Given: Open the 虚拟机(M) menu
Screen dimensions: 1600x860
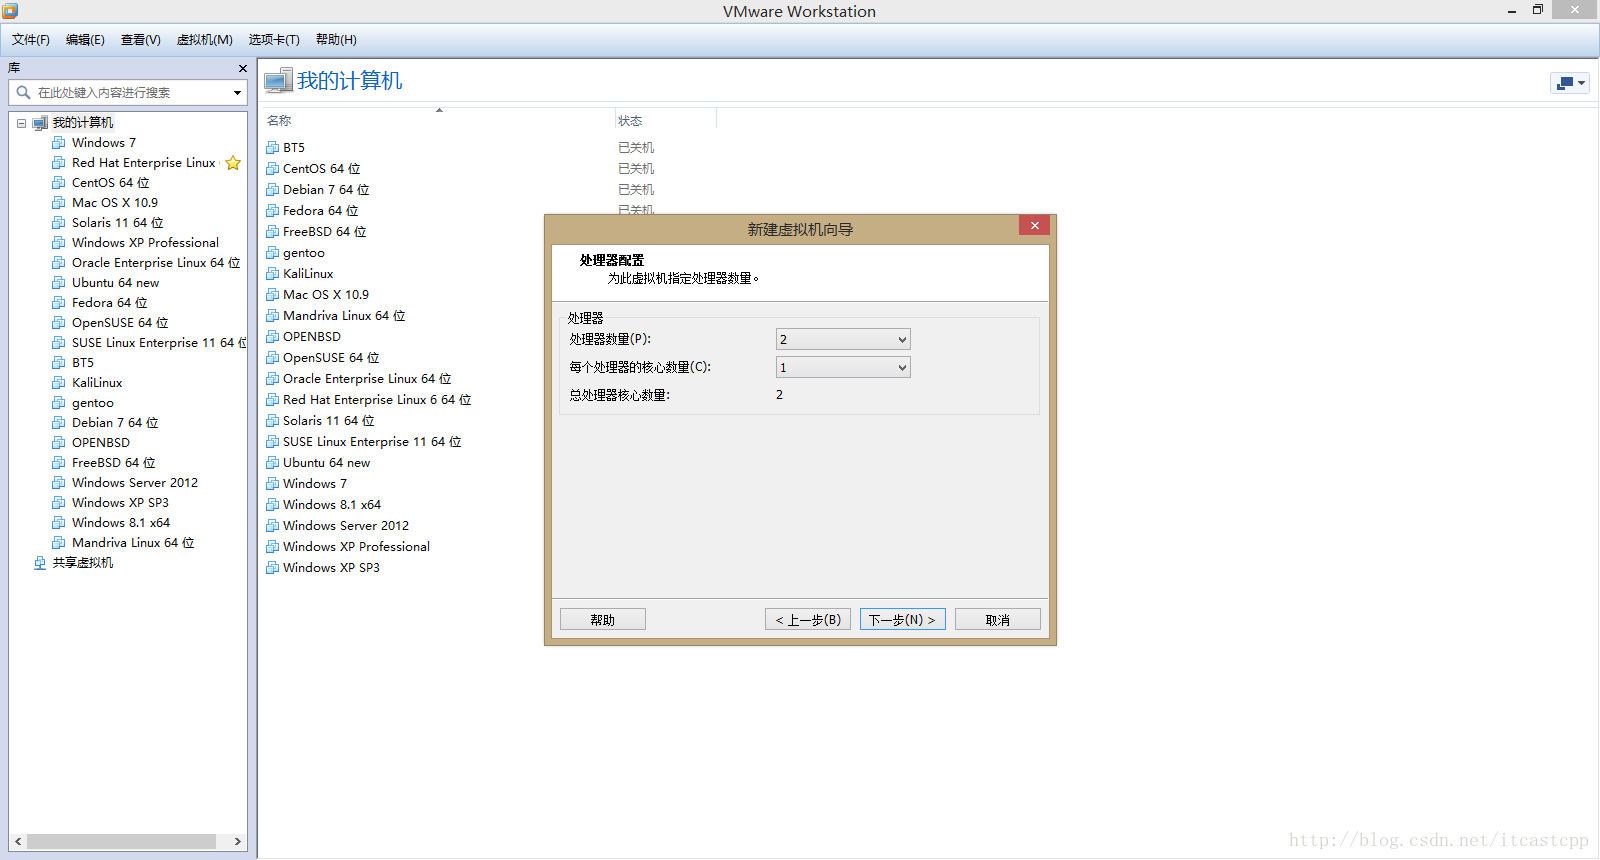Looking at the screenshot, I should click(204, 40).
